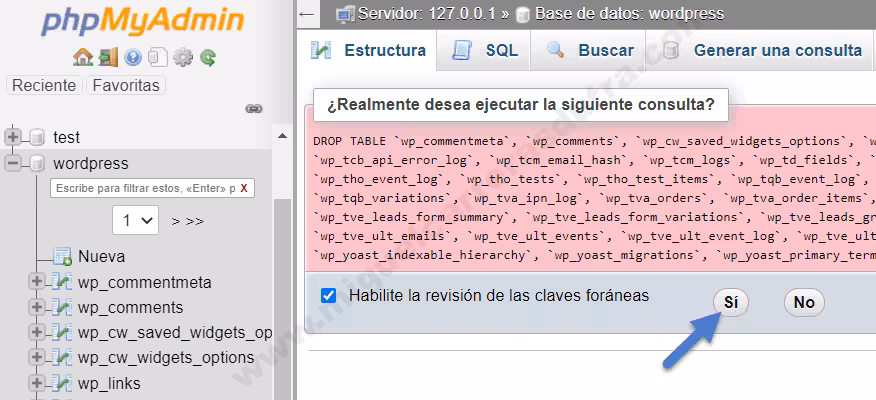Open the SQL tab
This screenshot has height=400, width=876.
(484, 50)
